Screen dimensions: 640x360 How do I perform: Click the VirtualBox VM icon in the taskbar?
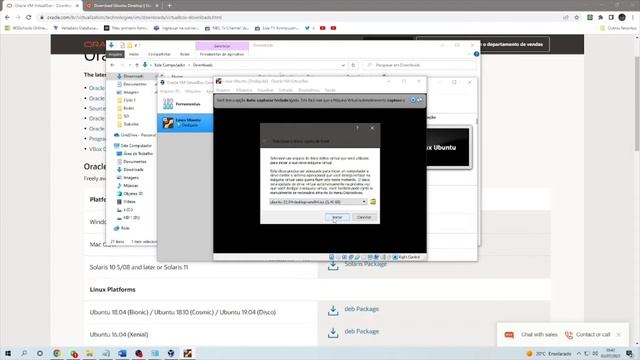click(187, 353)
